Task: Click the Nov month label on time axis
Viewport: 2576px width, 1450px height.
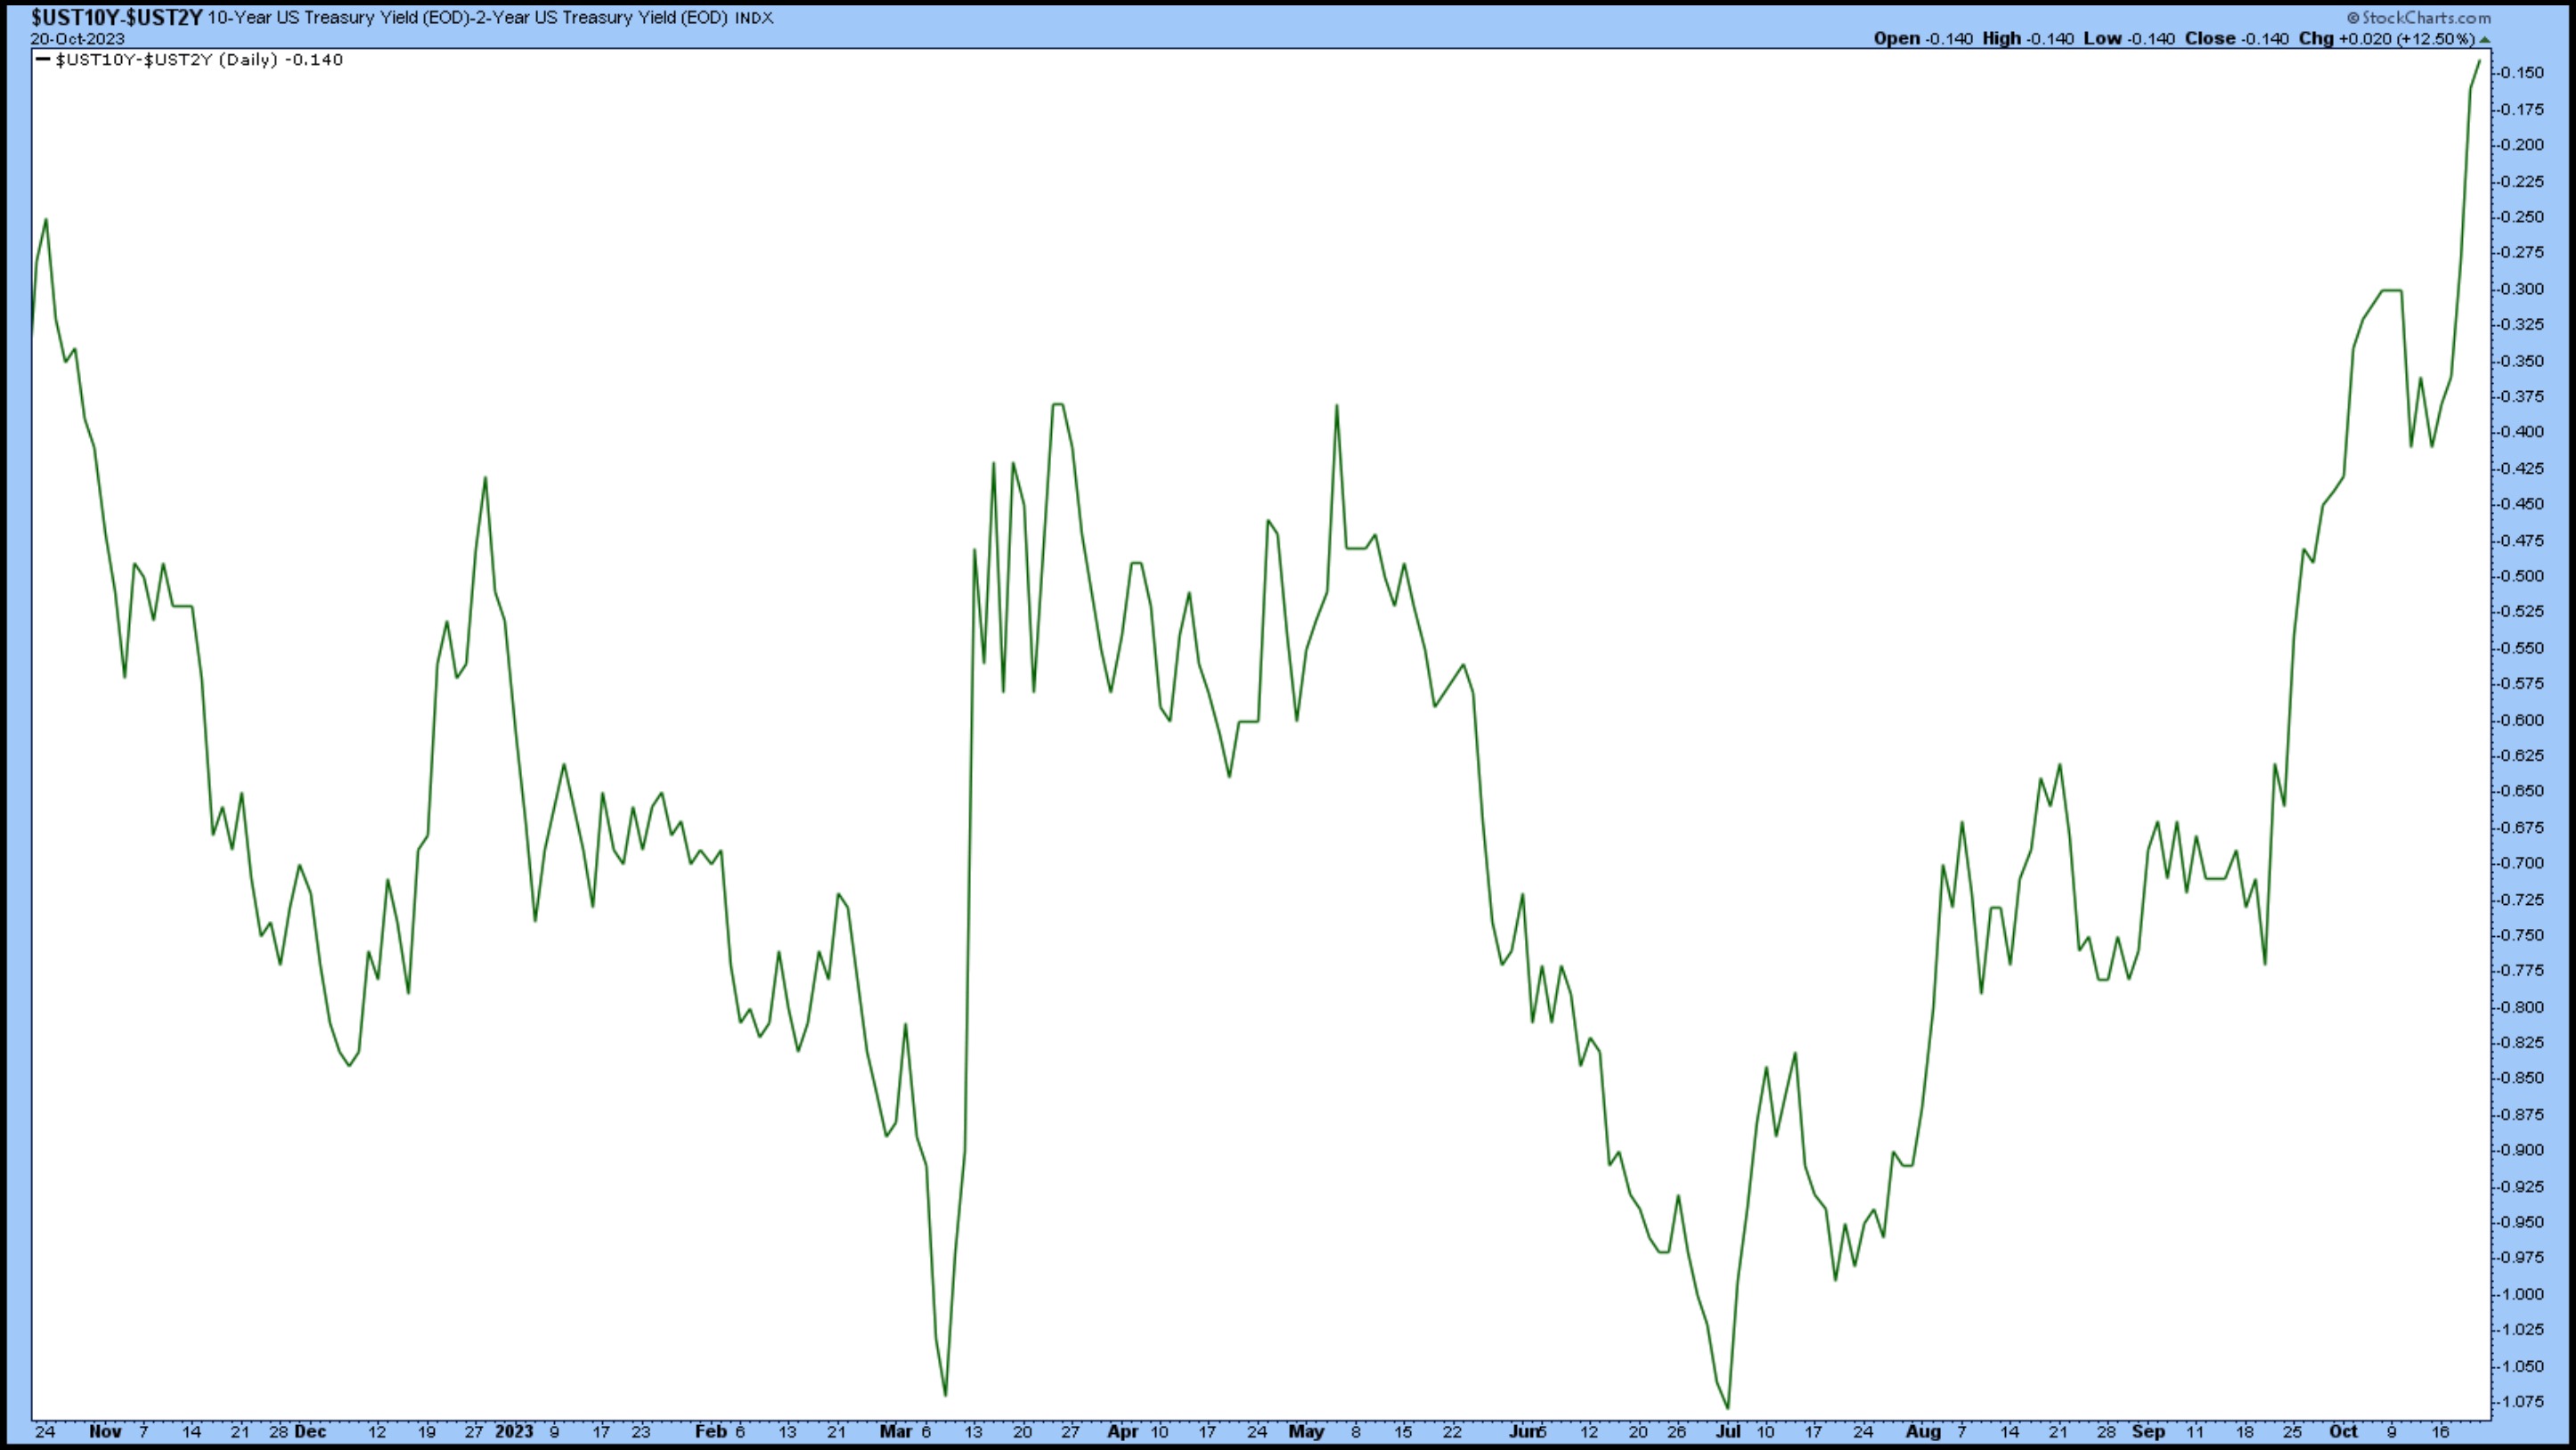Action: [x=105, y=1431]
